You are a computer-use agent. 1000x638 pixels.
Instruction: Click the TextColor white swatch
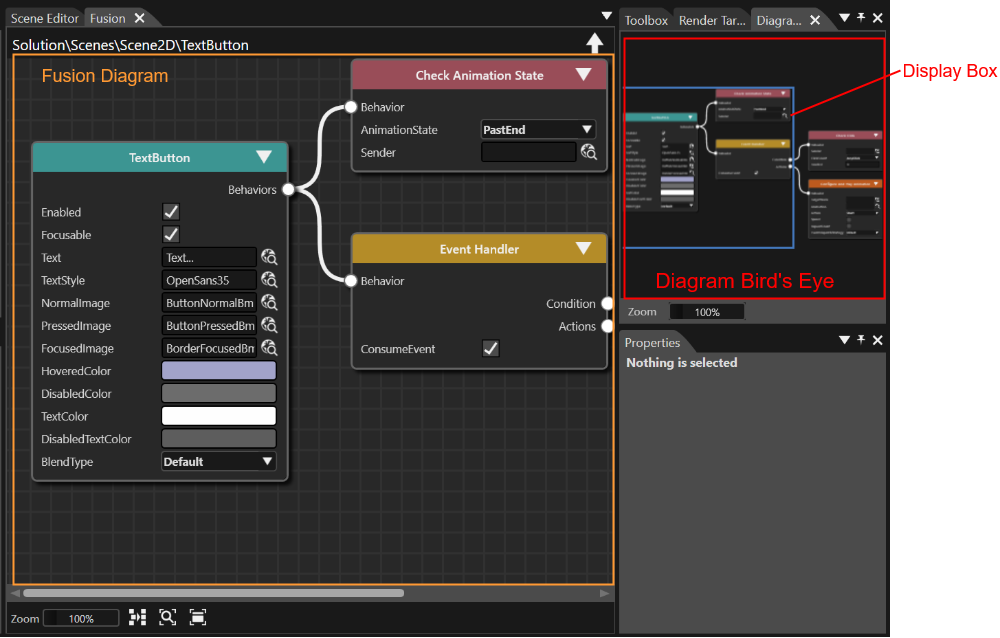[219, 416]
